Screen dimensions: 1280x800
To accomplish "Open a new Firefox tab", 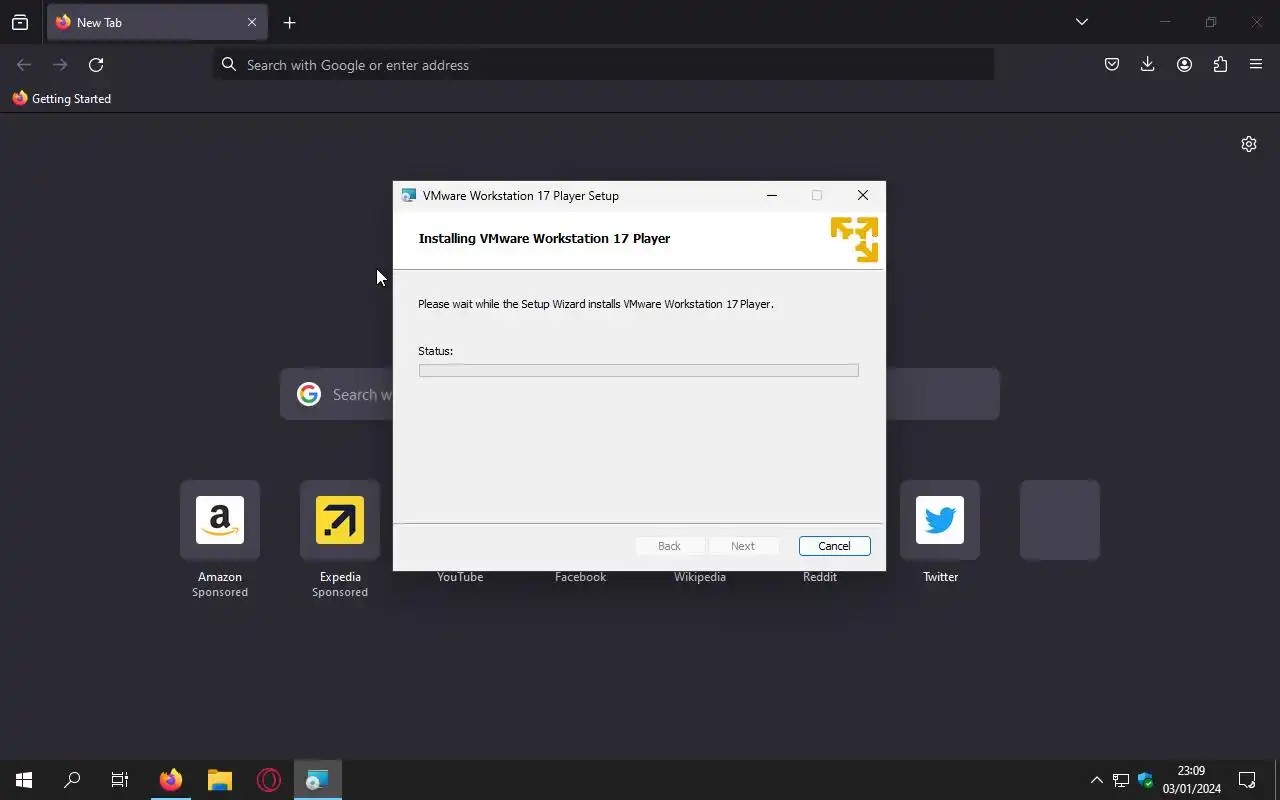I will [290, 22].
